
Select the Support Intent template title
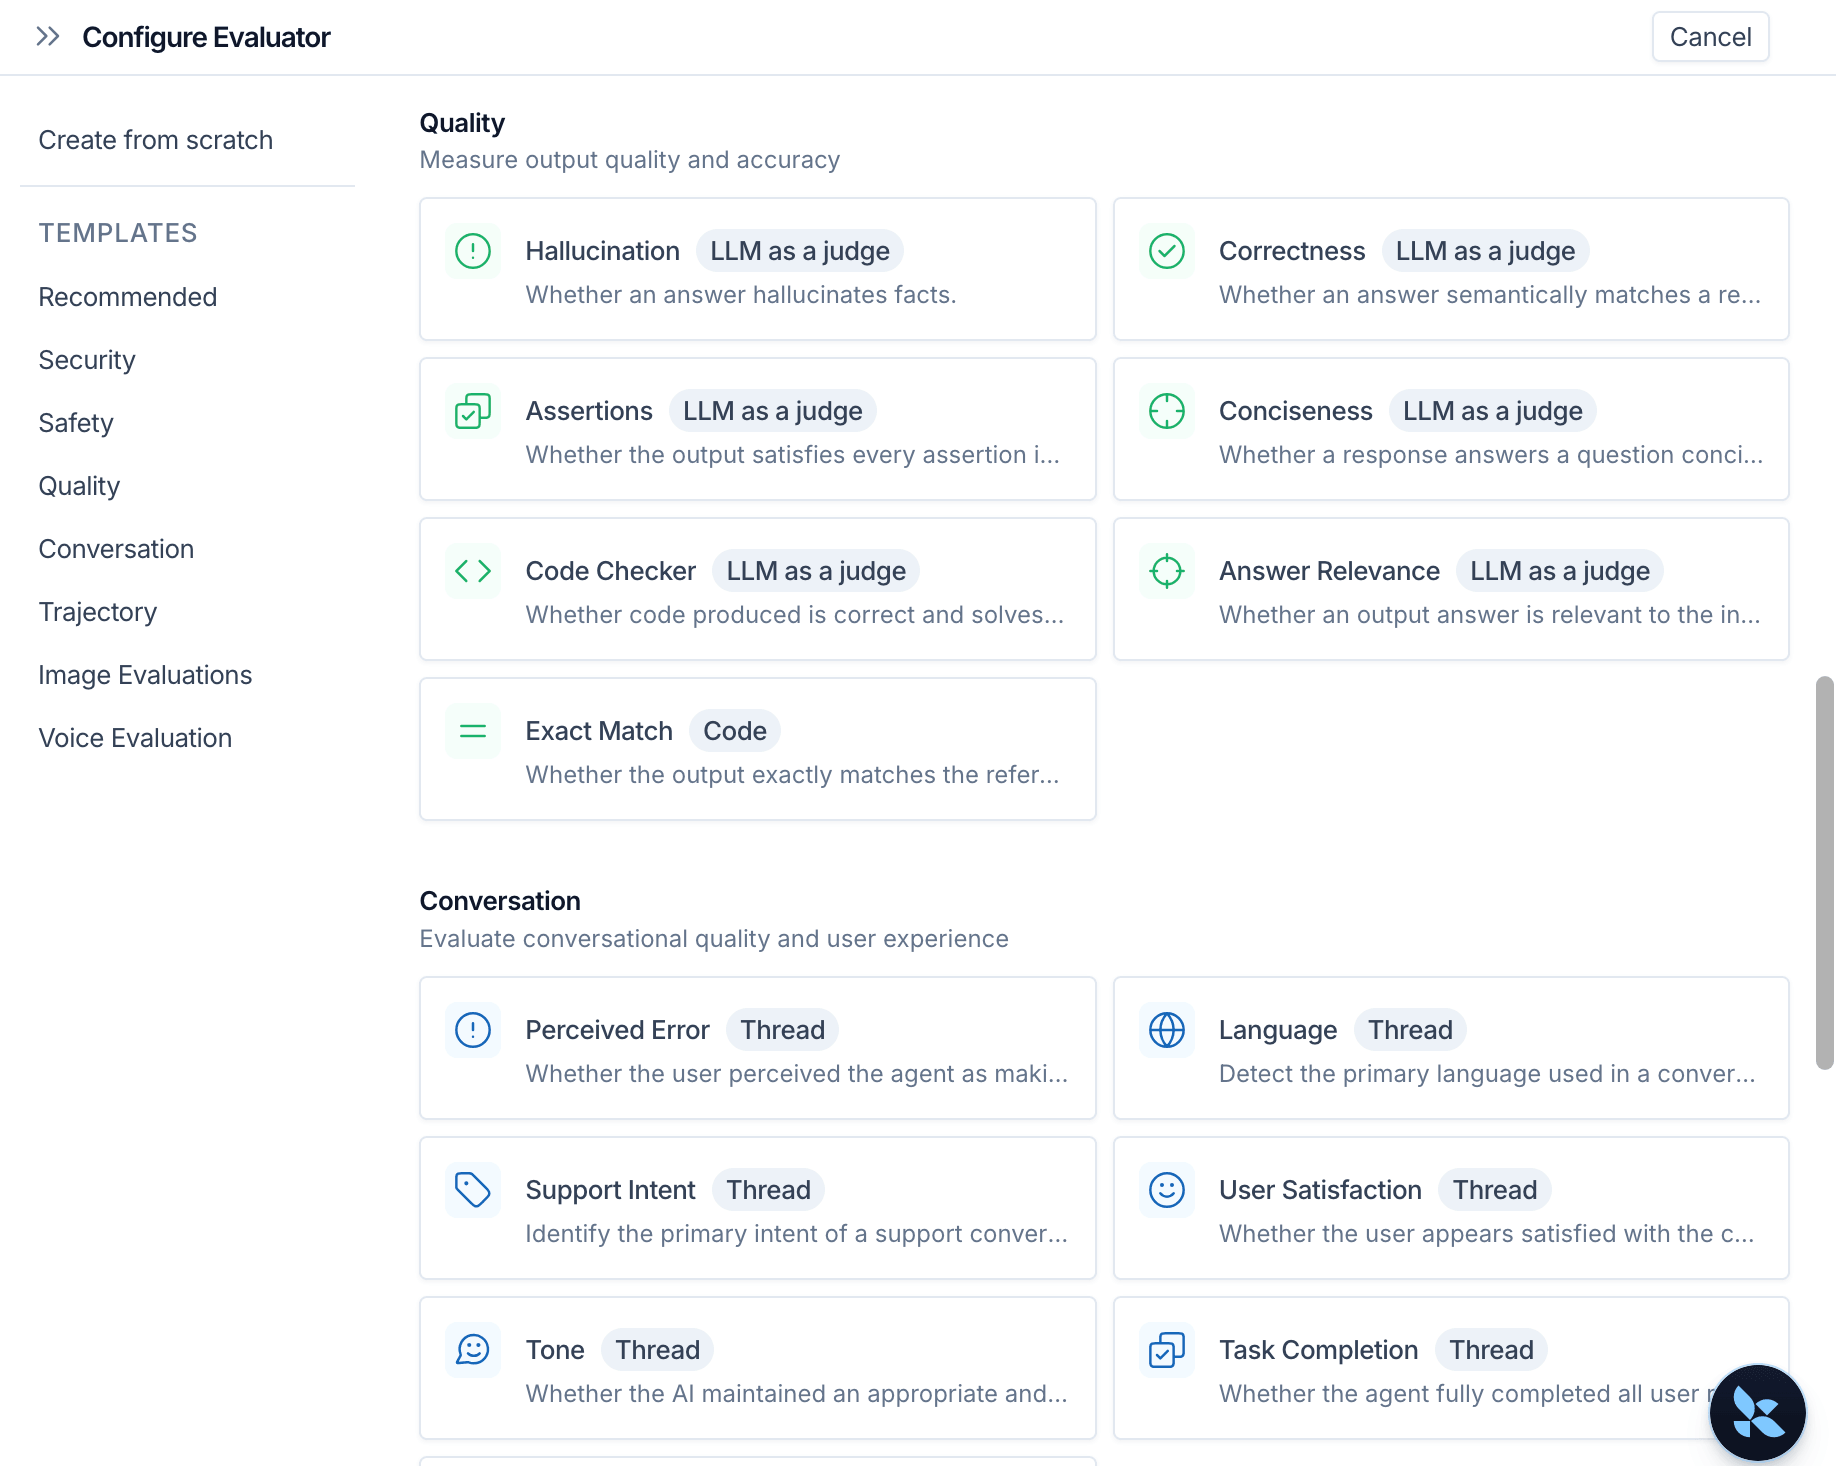610,1190
